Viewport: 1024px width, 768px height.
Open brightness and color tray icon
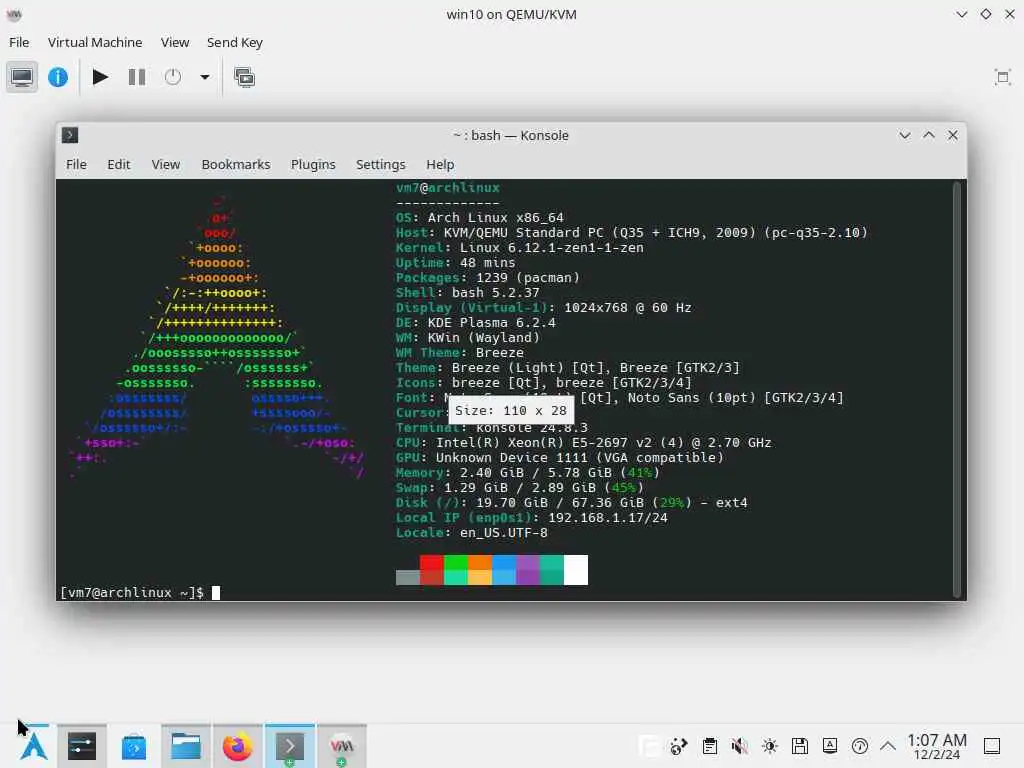pos(770,746)
